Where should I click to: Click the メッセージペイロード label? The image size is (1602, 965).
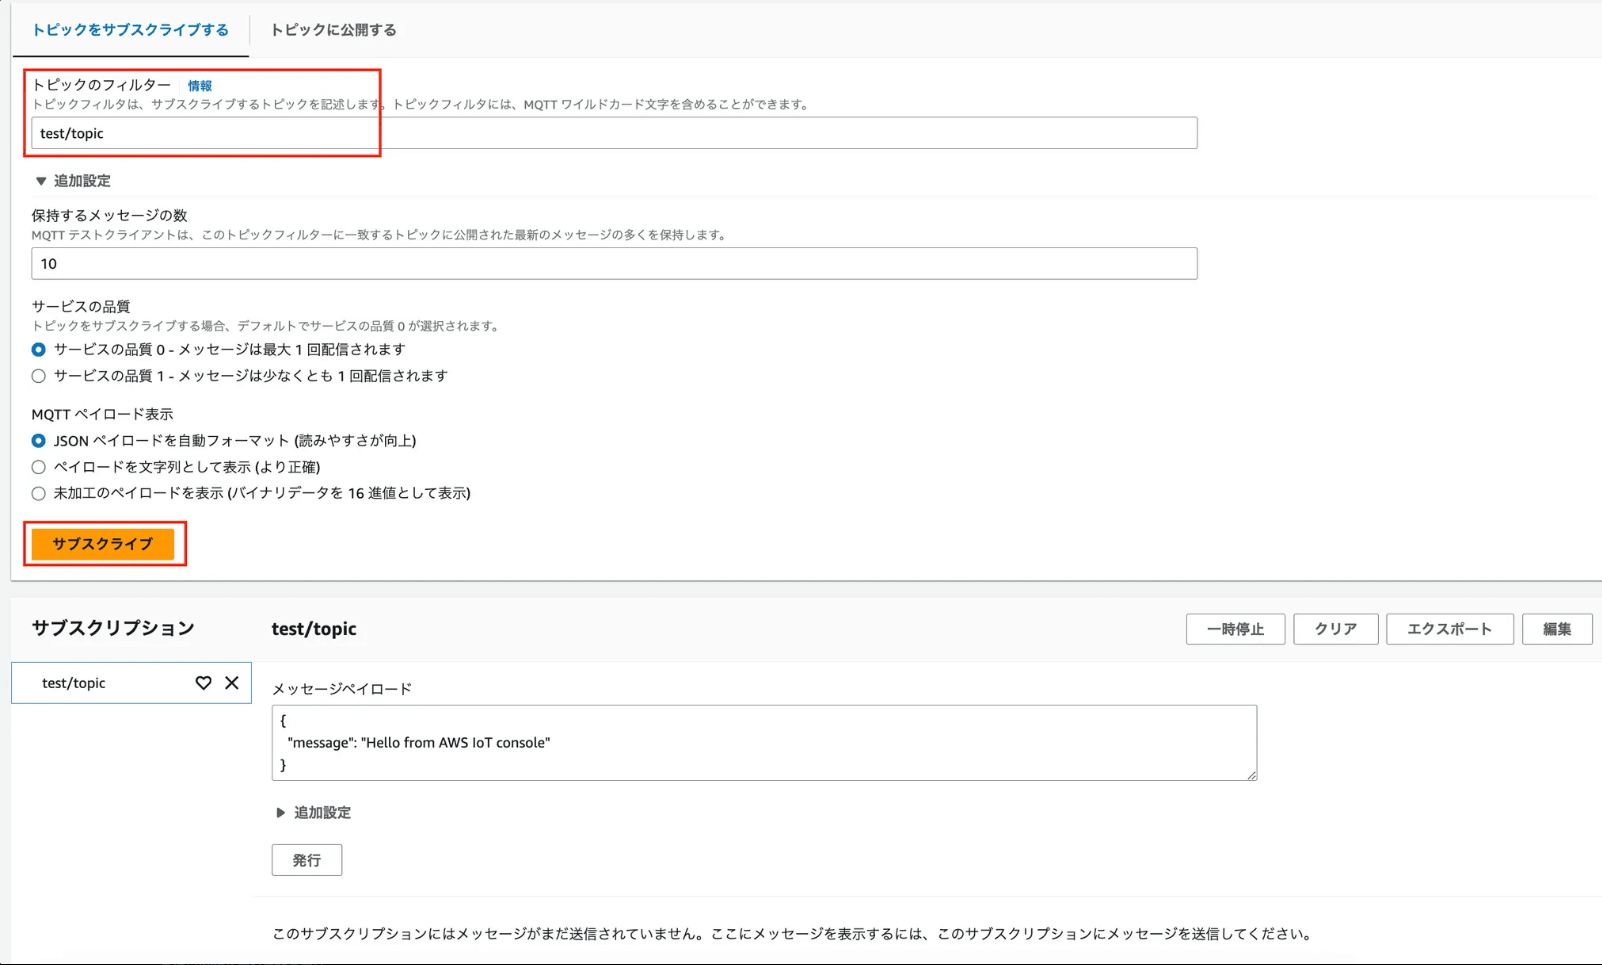[342, 689]
